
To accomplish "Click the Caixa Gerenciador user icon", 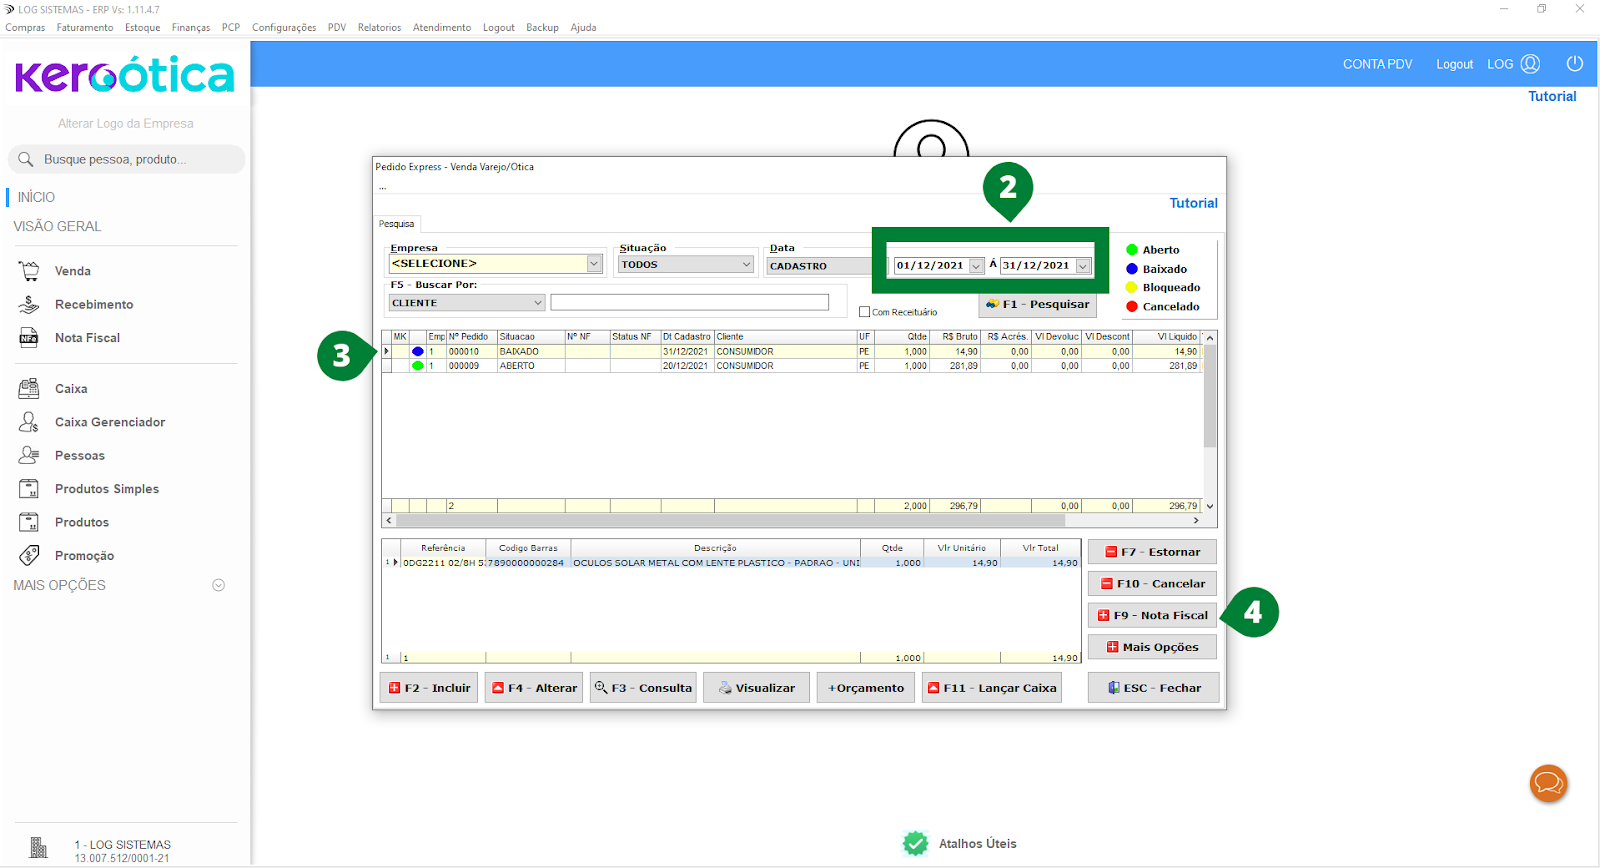I will pos(29,422).
